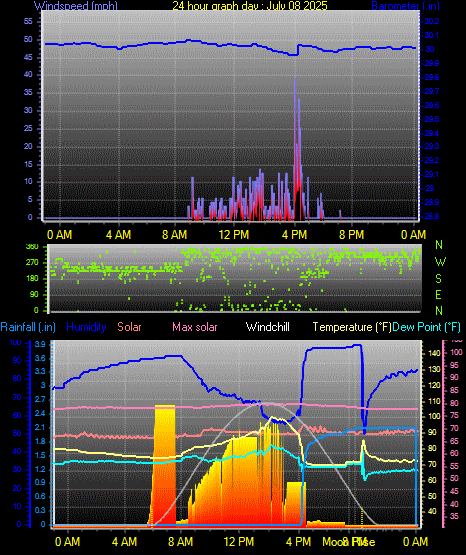Click the 0.6 value on the rainfall axis
The image size is (466, 555).
click(40, 497)
